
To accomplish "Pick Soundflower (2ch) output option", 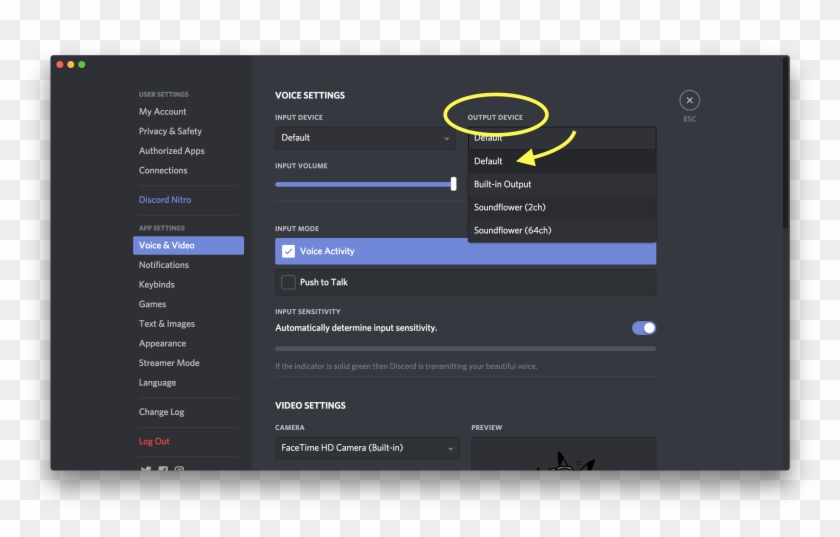I will click(x=562, y=207).
